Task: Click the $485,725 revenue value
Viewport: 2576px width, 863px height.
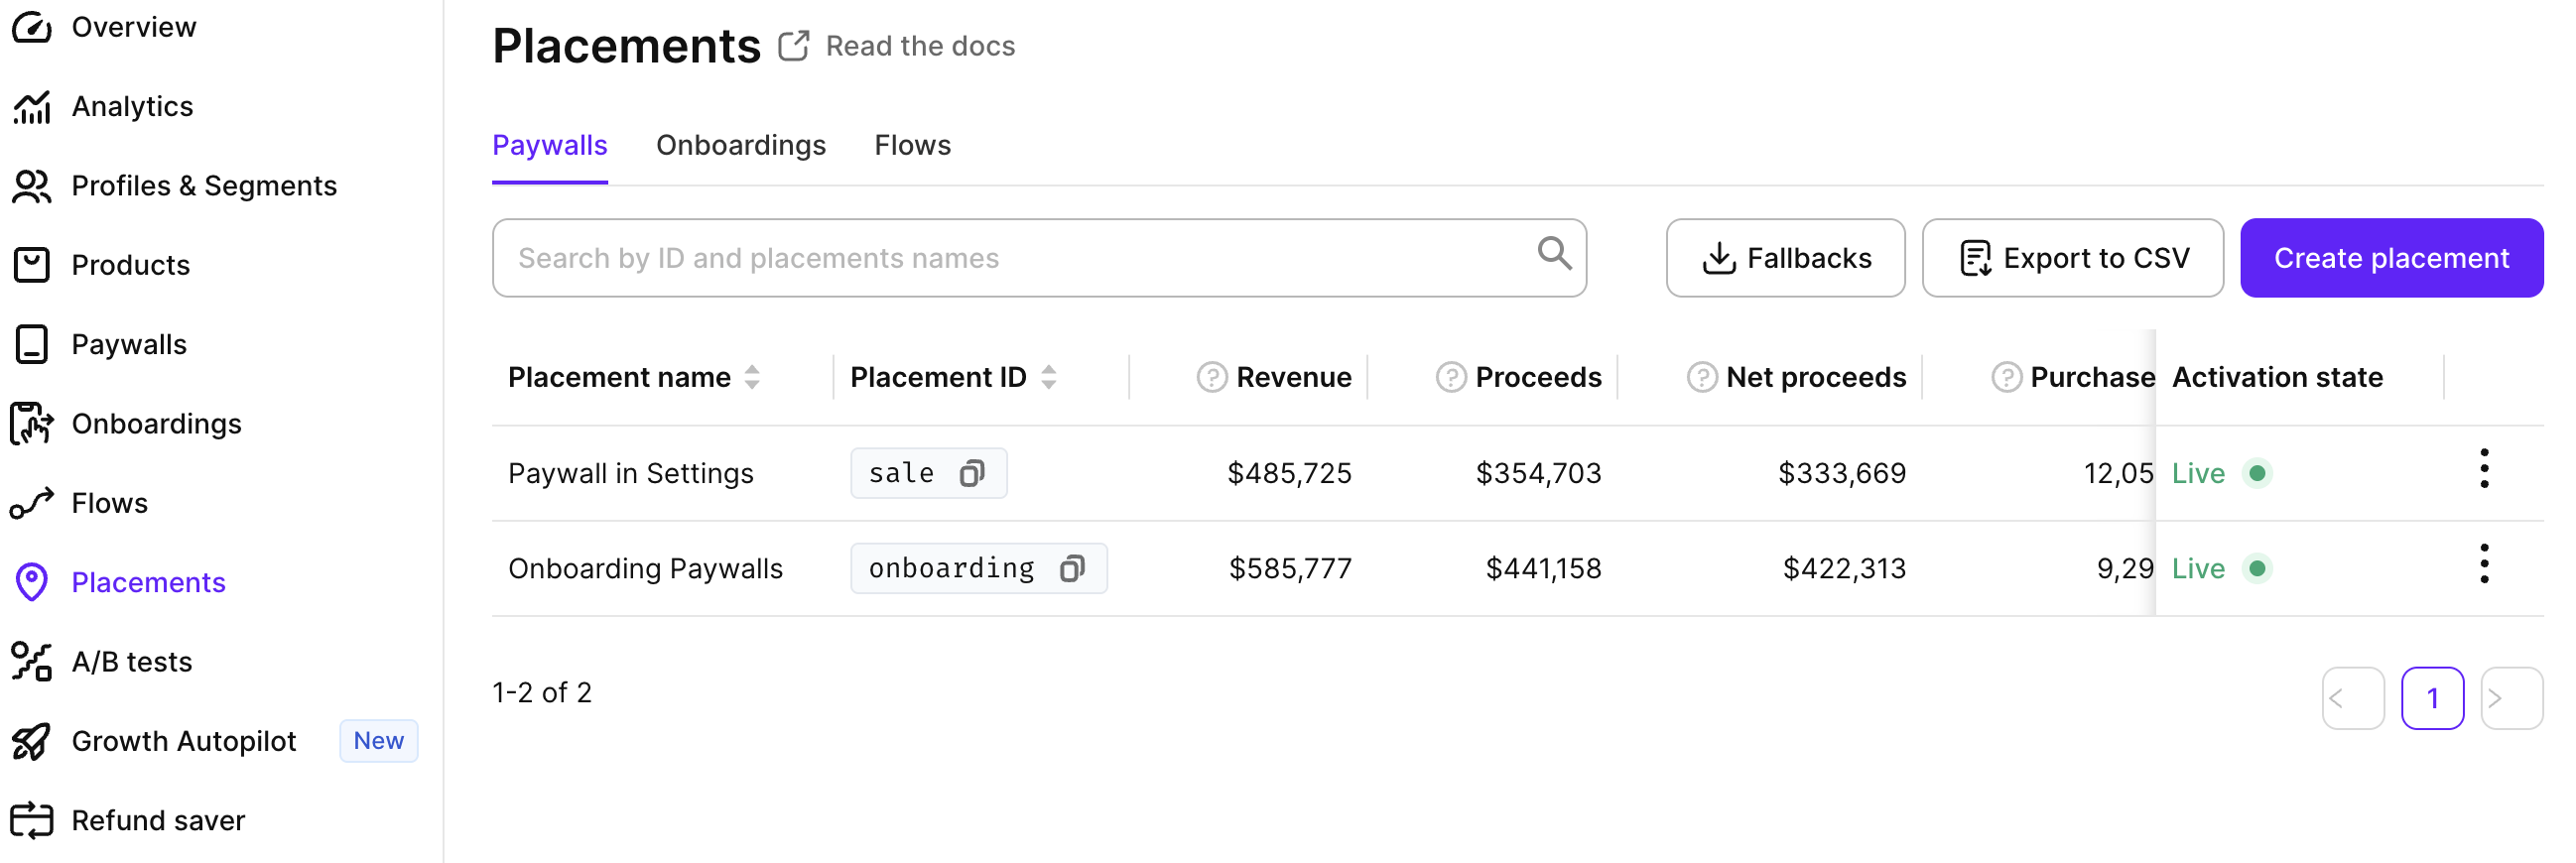Action: tap(1289, 473)
